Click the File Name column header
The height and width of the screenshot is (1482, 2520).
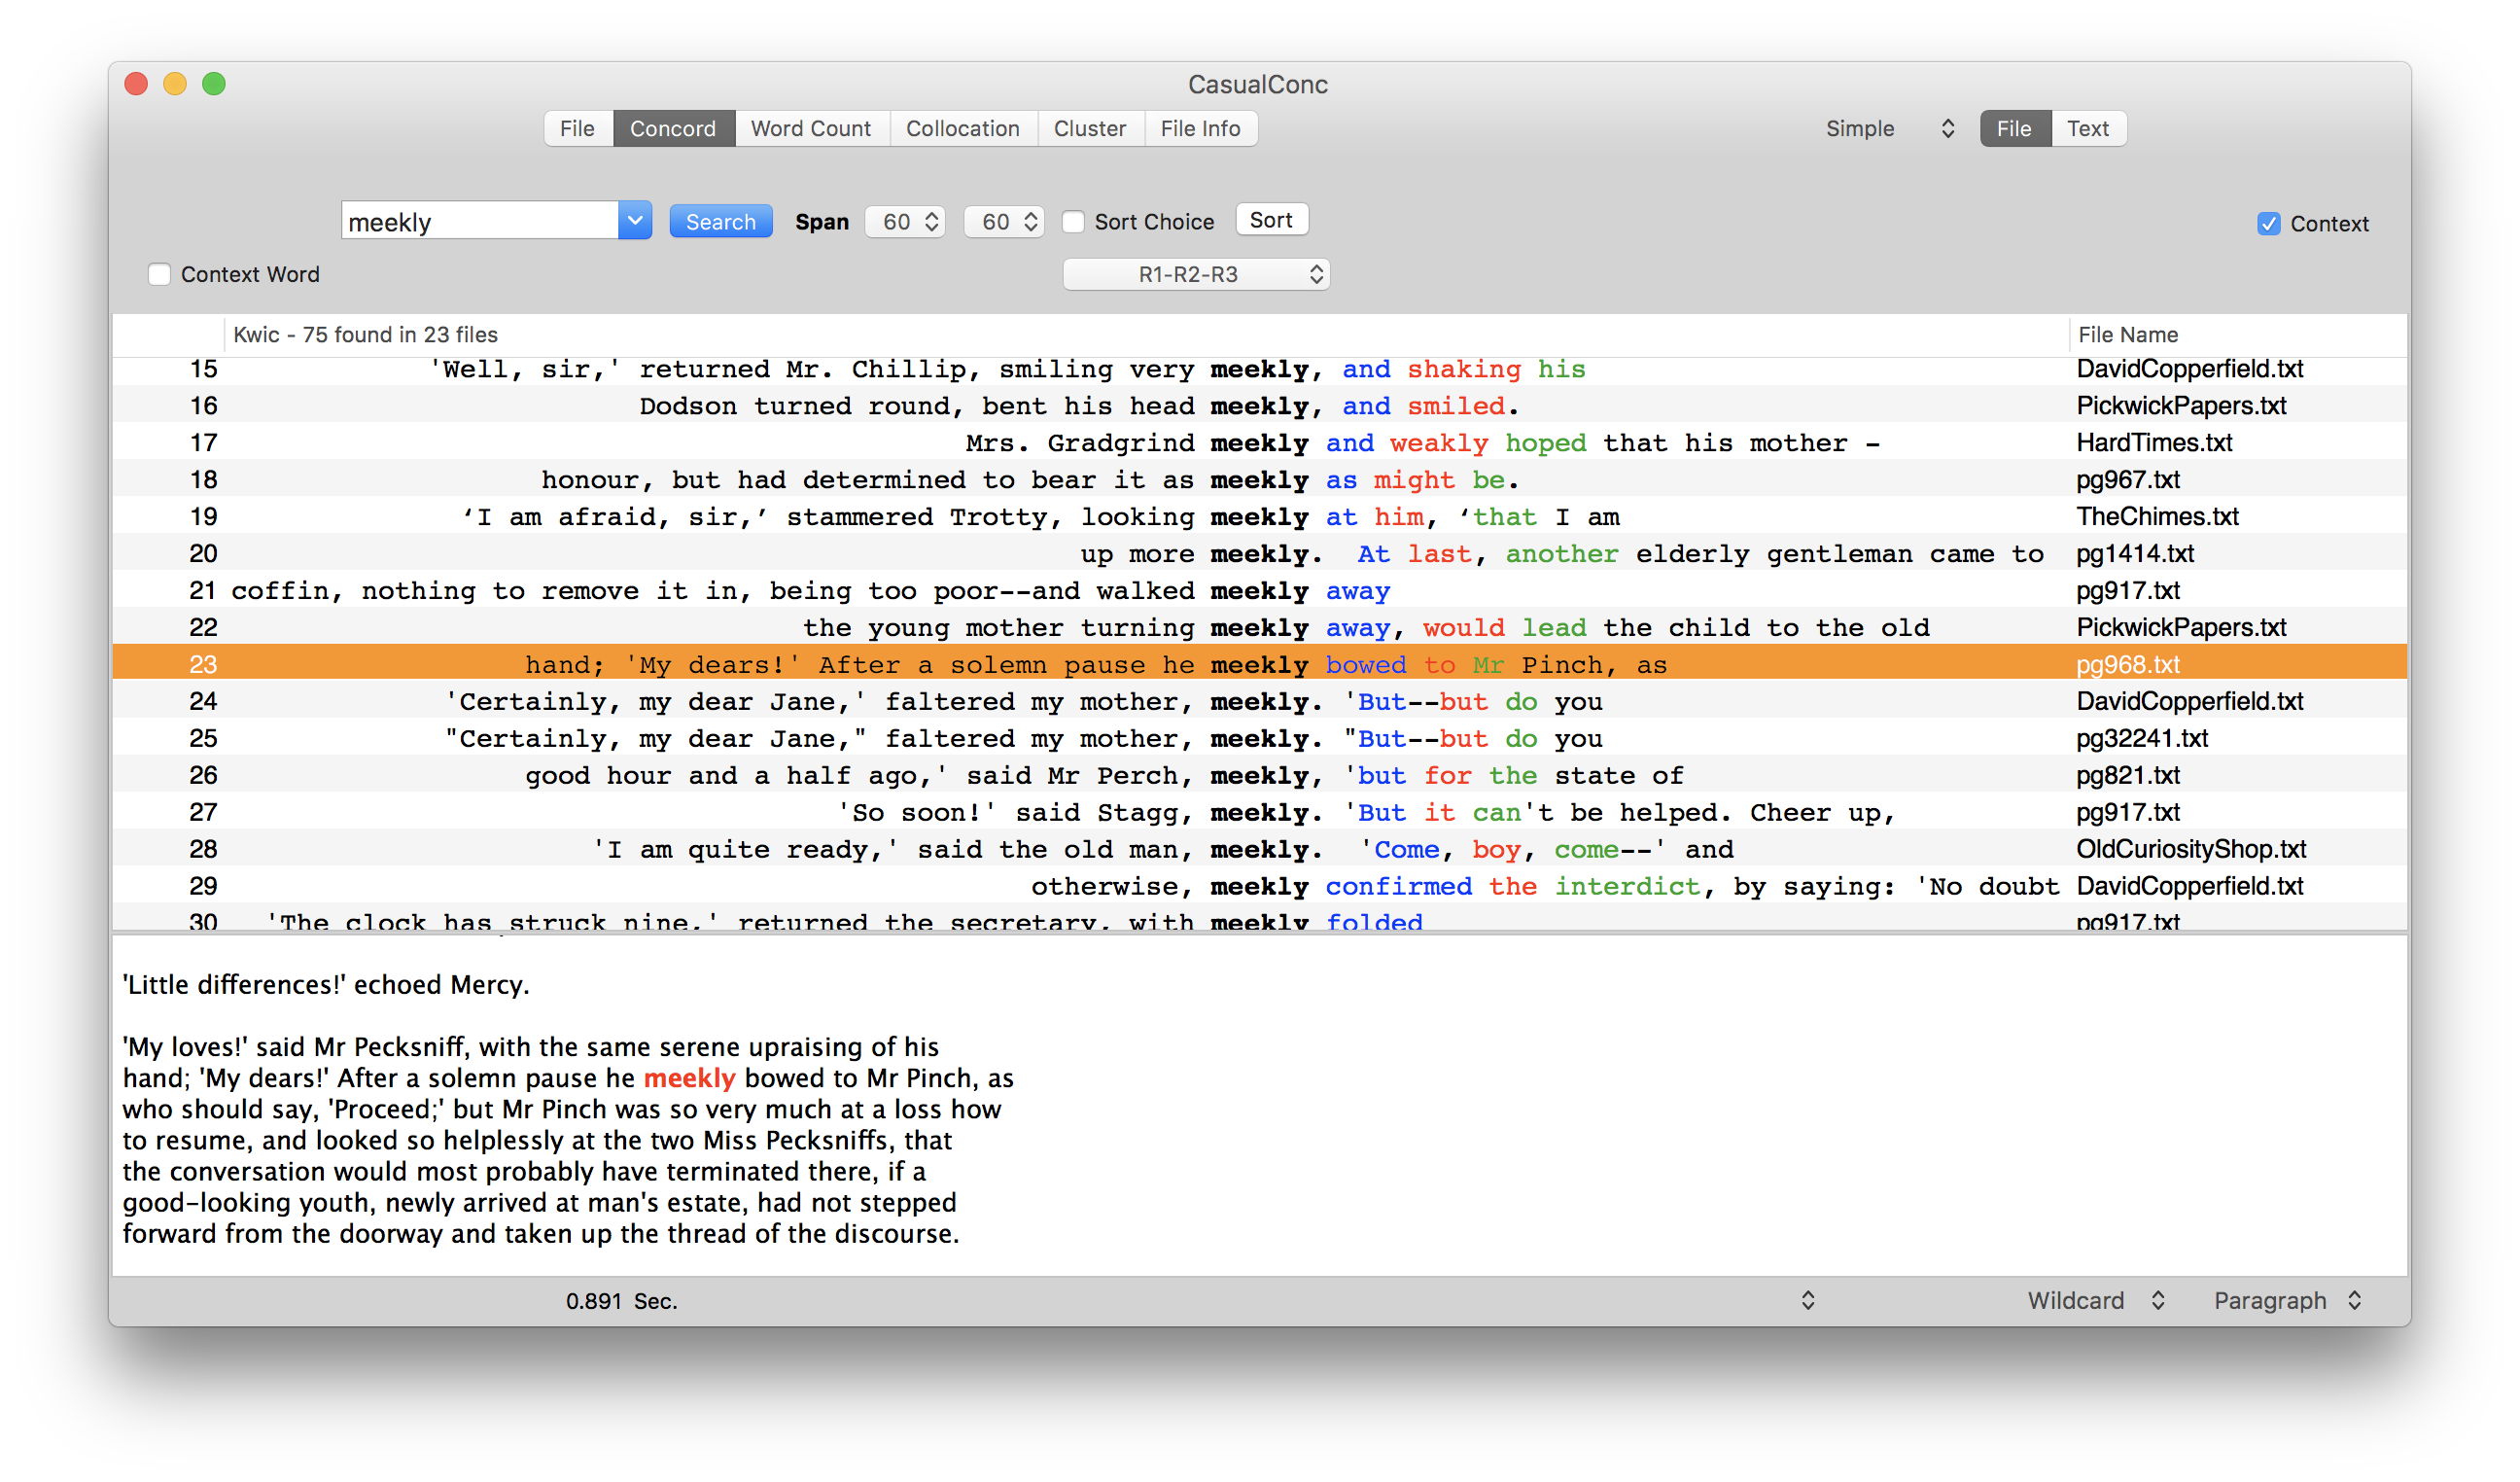click(x=2238, y=335)
